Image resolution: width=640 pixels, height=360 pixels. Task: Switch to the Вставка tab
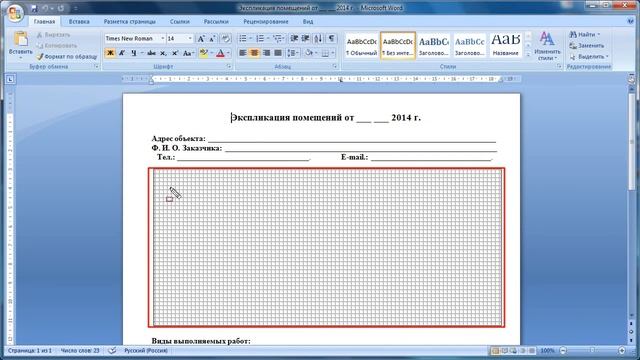click(x=79, y=22)
